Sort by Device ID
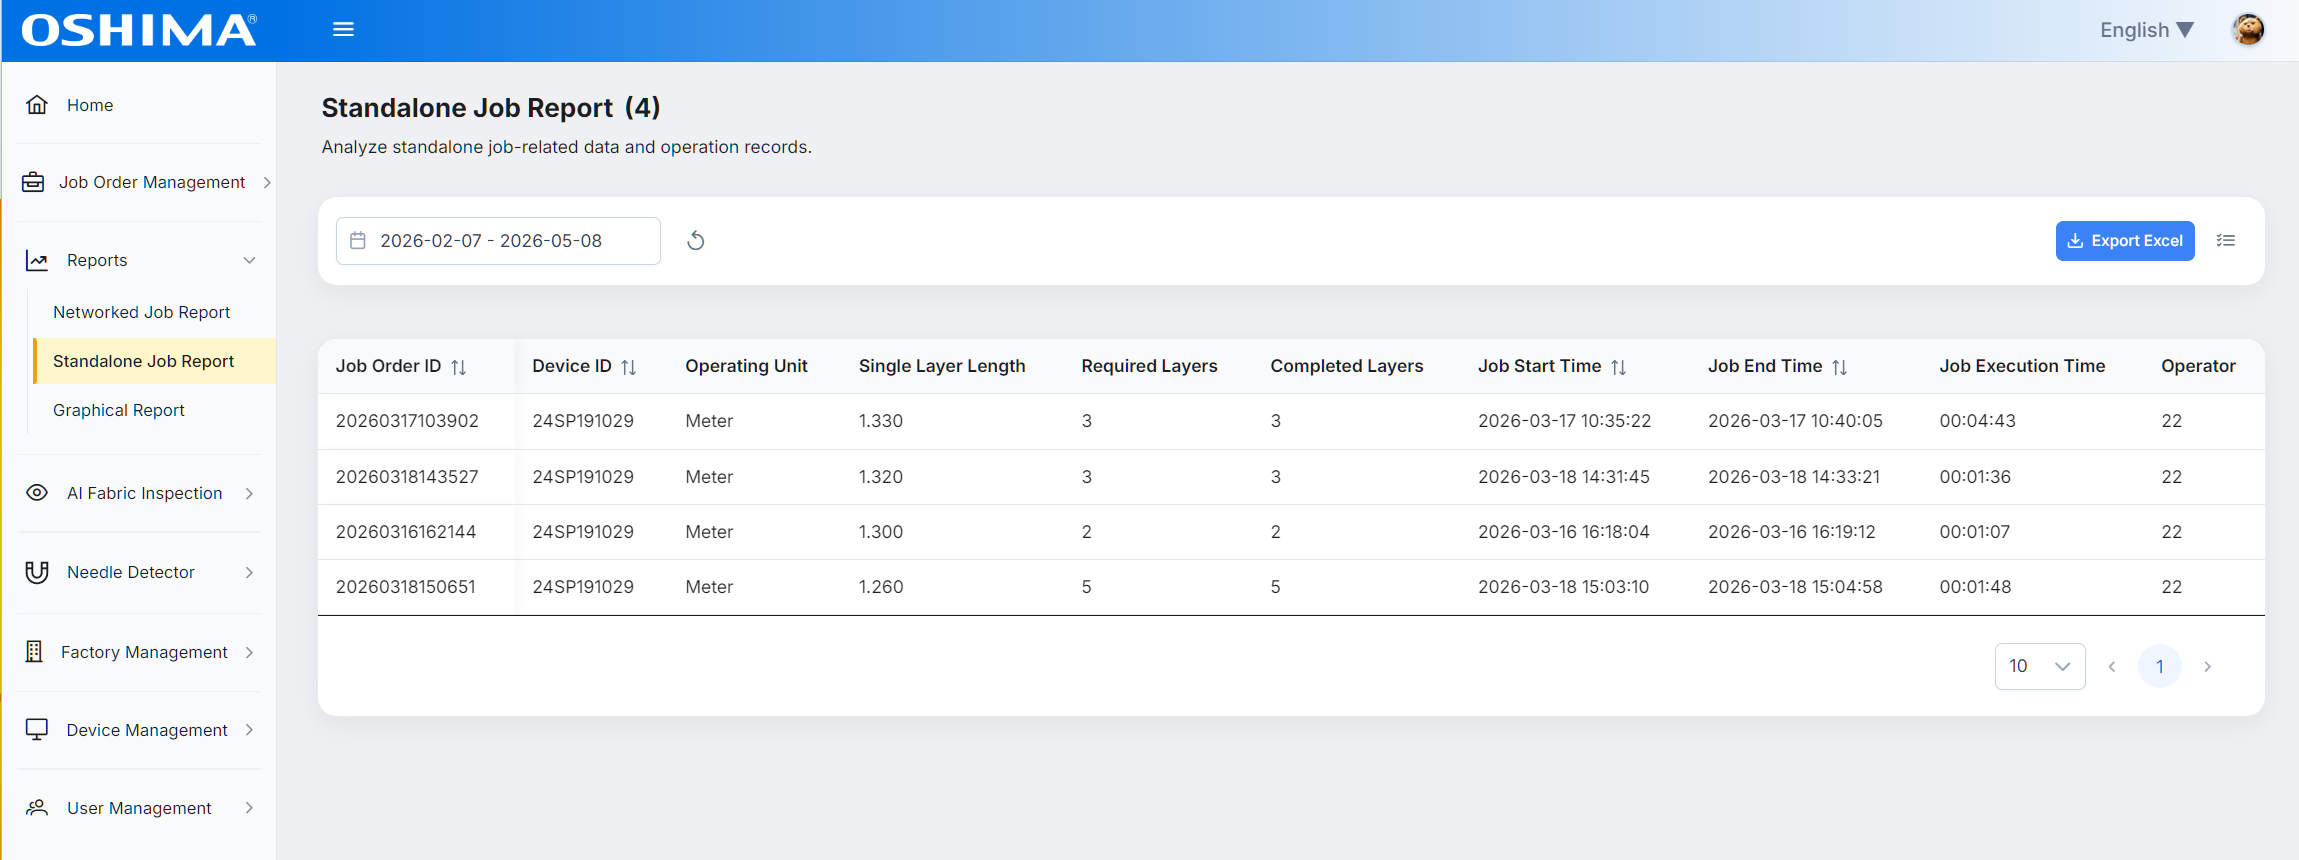The image size is (2299, 860). (629, 367)
